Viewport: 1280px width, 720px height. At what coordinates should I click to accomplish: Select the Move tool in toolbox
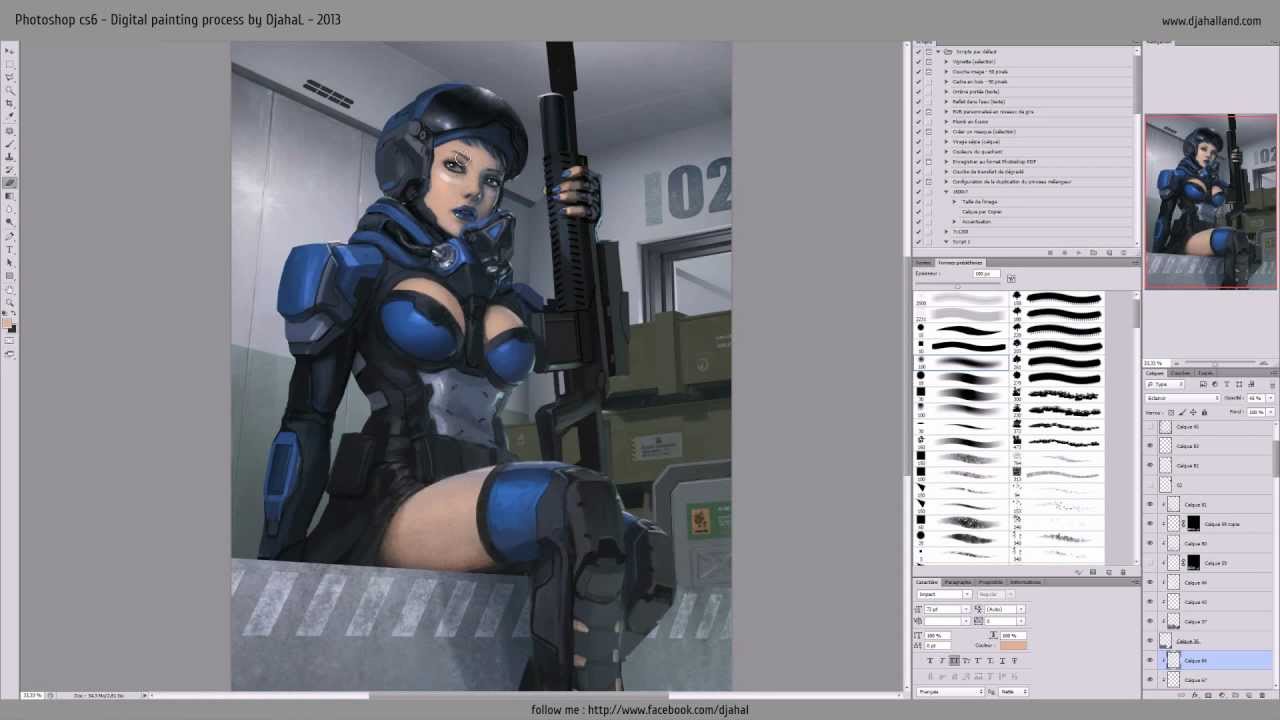click(x=8, y=51)
